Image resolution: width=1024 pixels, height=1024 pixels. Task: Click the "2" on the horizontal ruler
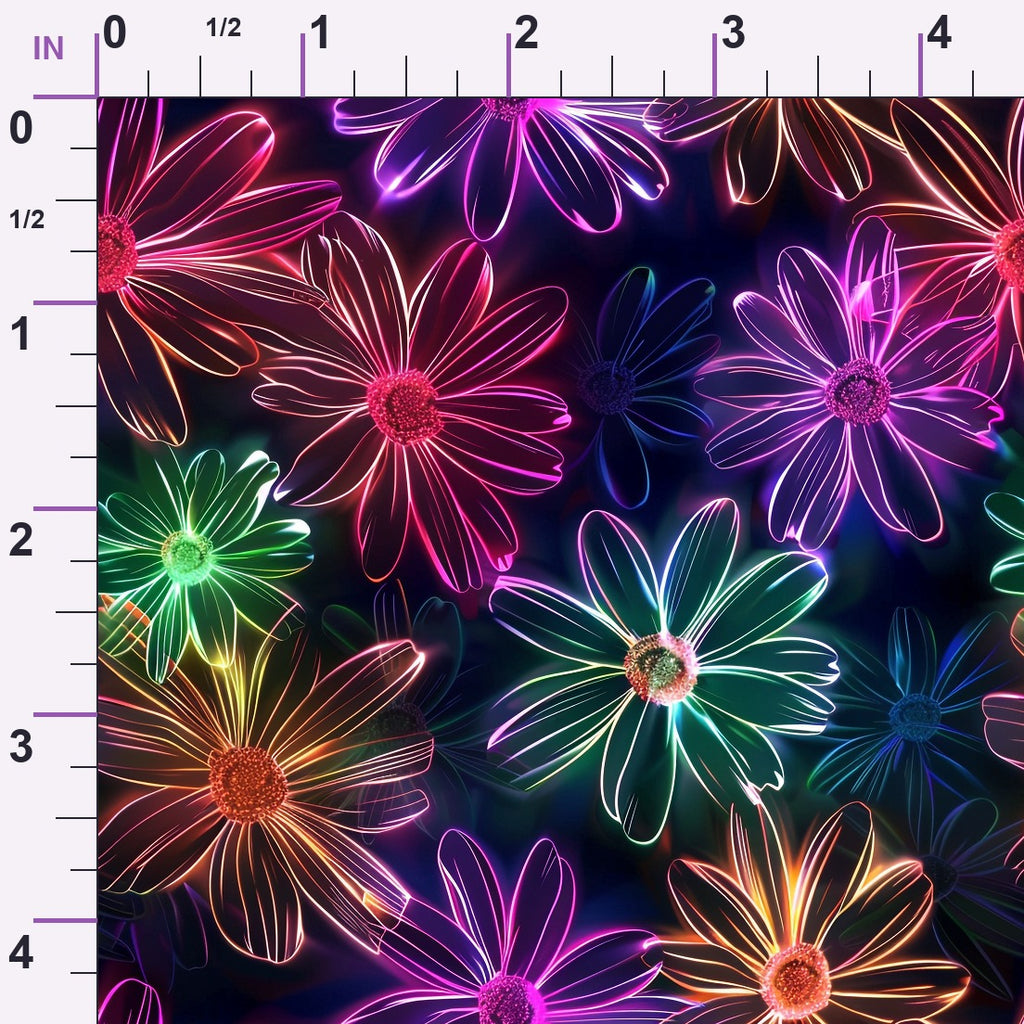[x=526, y=33]
